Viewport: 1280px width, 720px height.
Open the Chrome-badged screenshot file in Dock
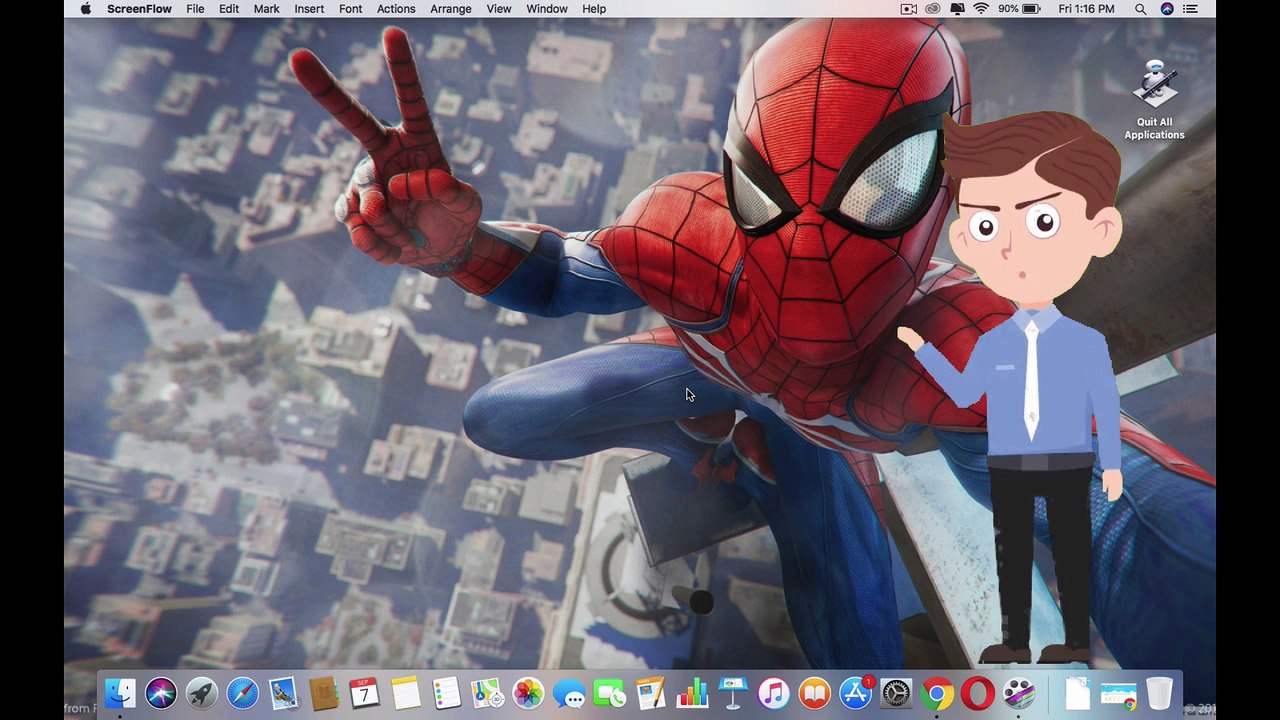tap(1118, 694)
